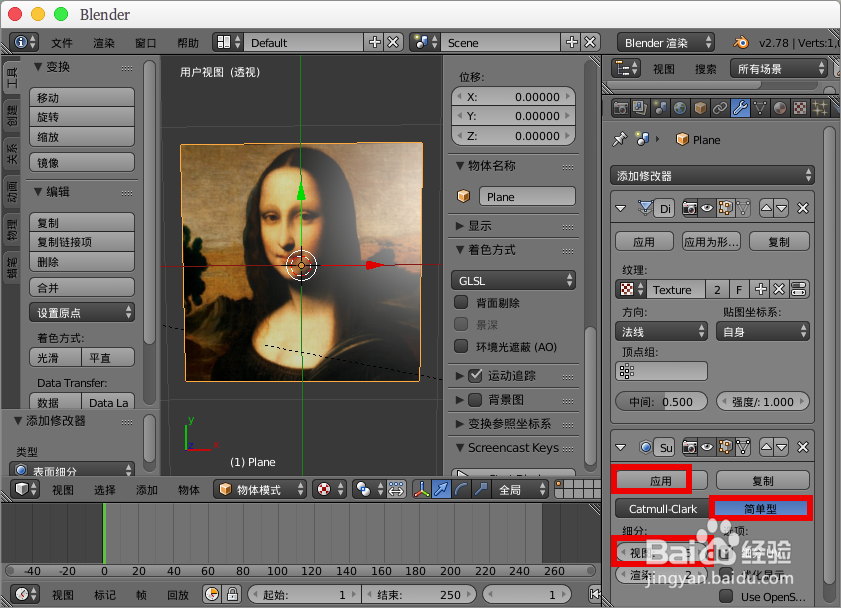Remove the Di displace modifier with X
The width and height of the screenshot is (841, 608).
802,208
